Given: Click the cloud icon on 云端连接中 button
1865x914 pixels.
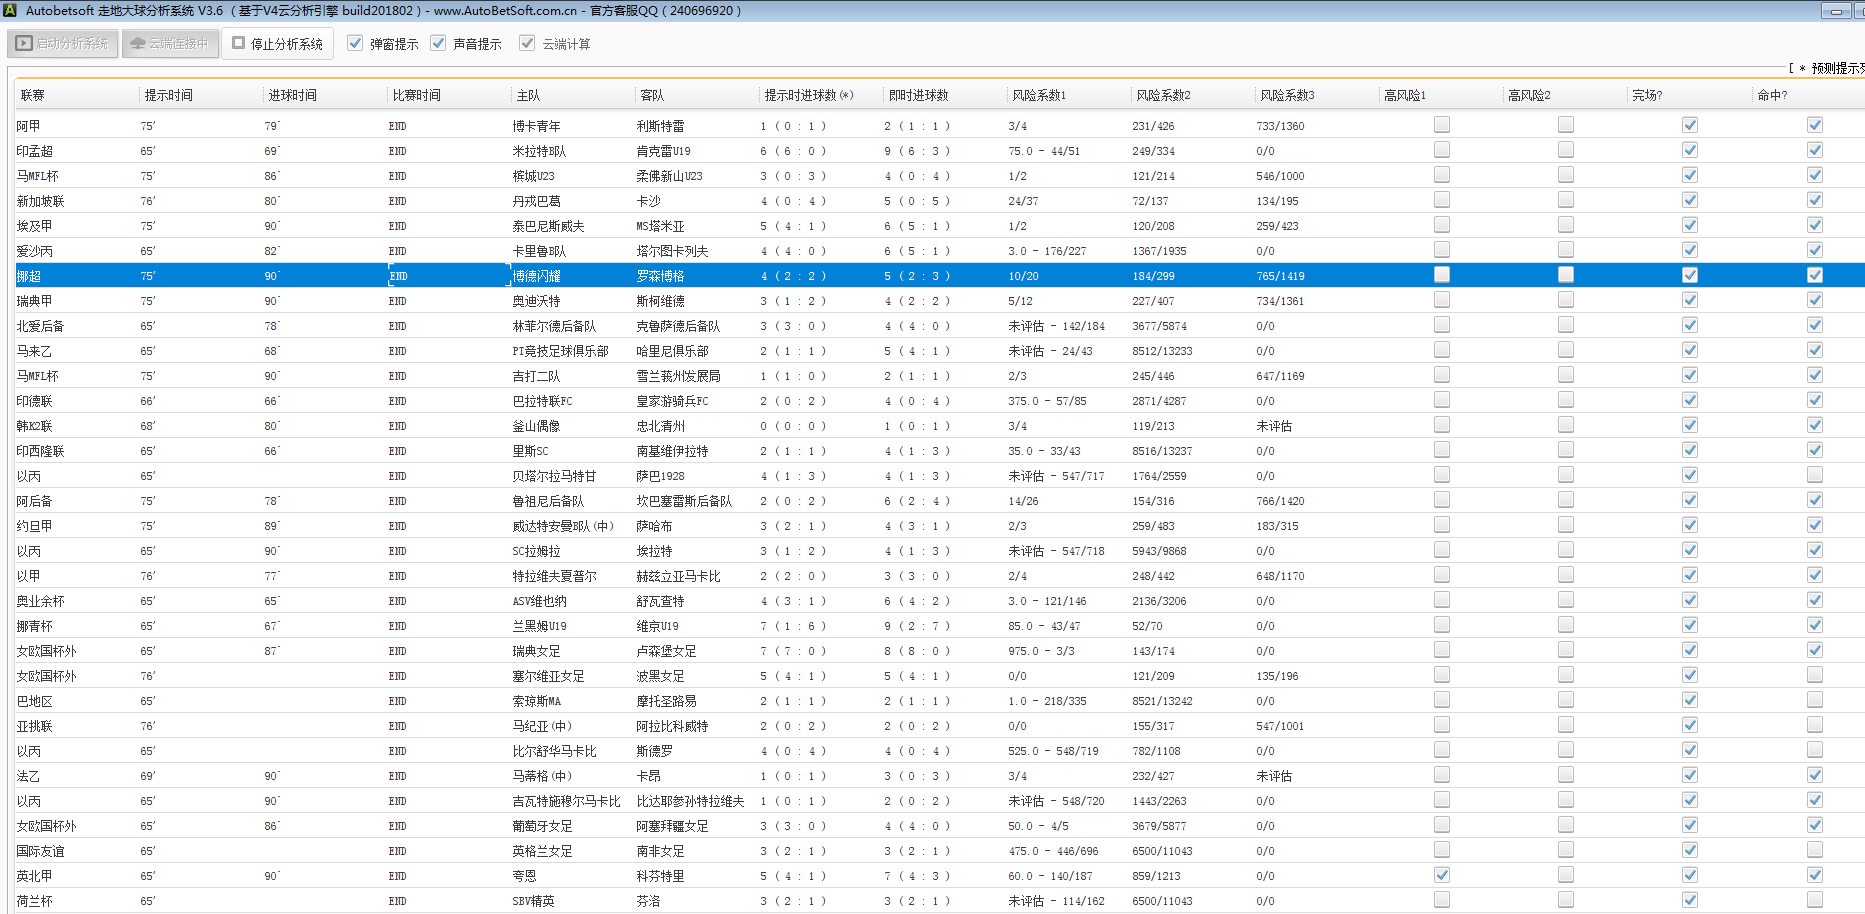Looking at the screenshot, I should pyautogui.click(x=138, y=44).
